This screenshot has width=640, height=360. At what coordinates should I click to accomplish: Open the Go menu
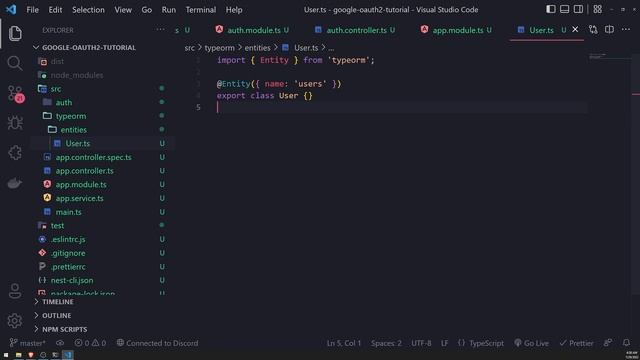tap(147, 9)
